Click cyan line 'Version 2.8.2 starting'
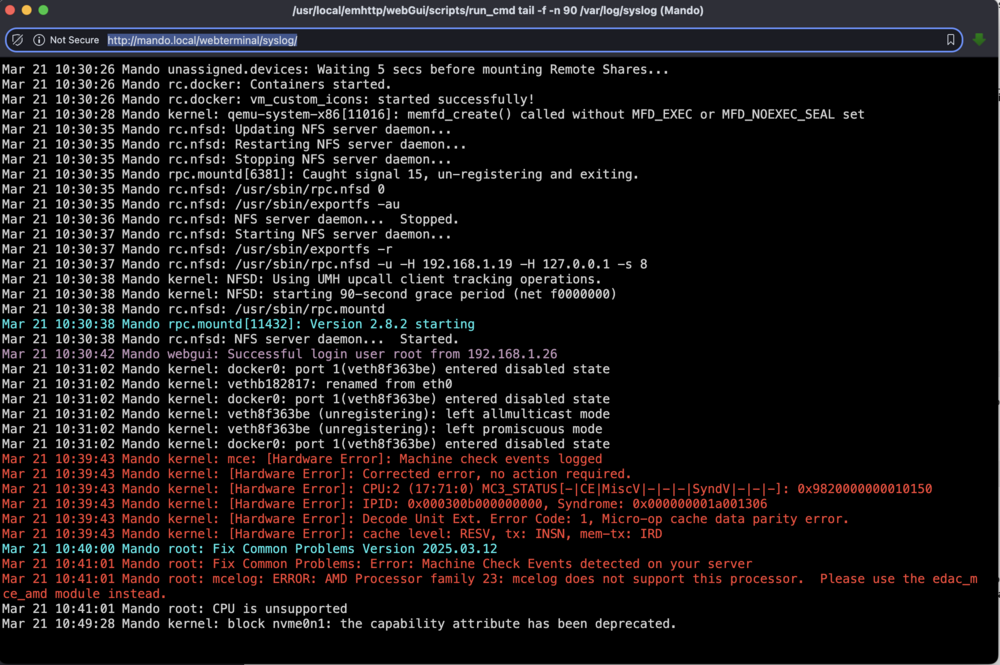 point(238,324)
